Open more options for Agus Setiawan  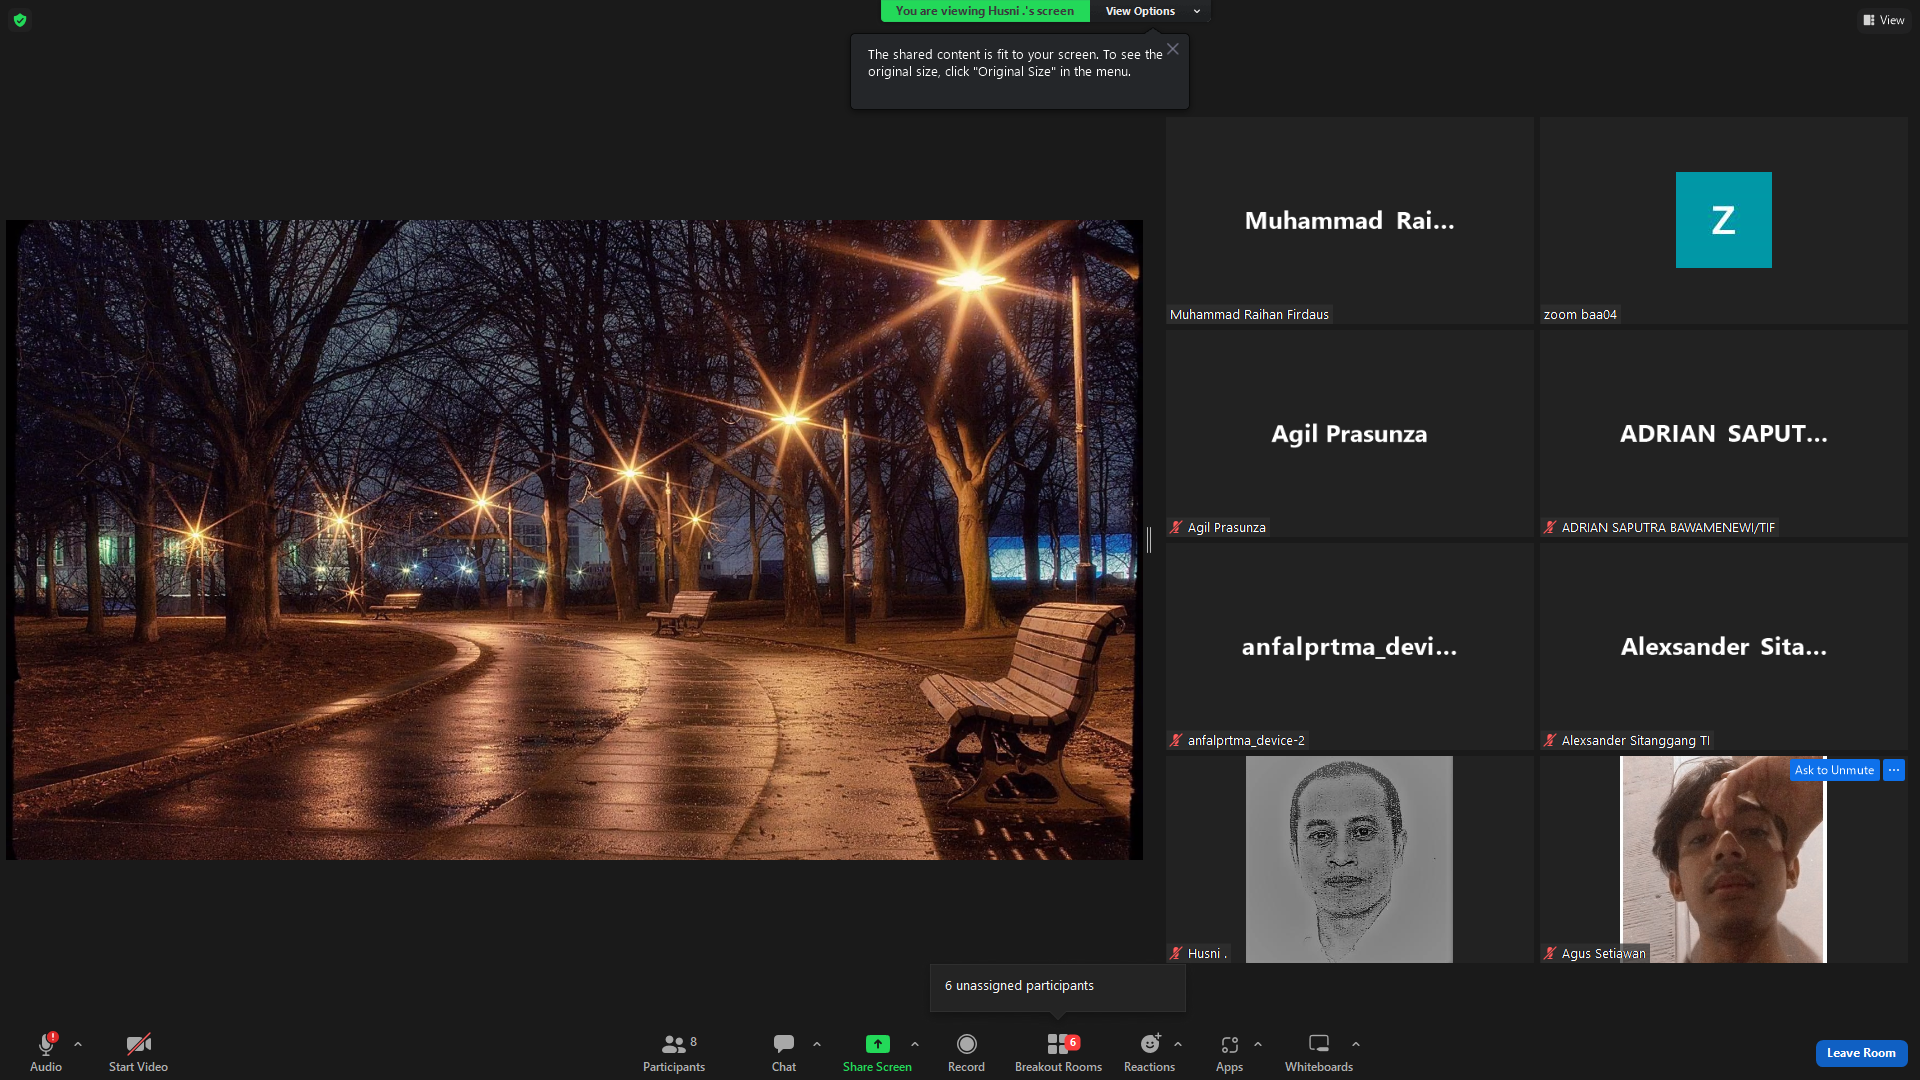1894,770
